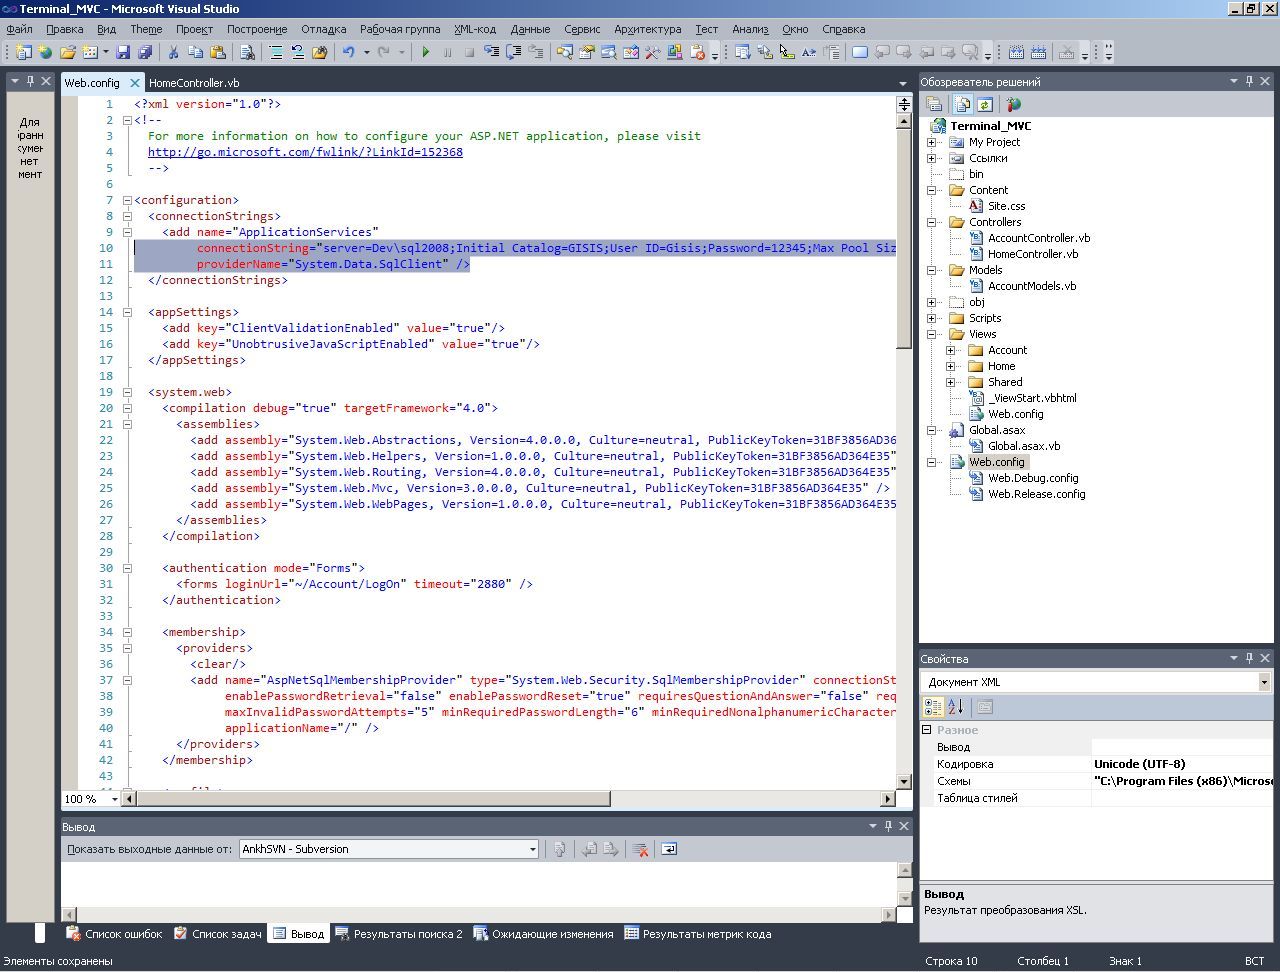1280x972 pixels.
Task: Clear output with the red X icon
Action: [x=641, y=849]
